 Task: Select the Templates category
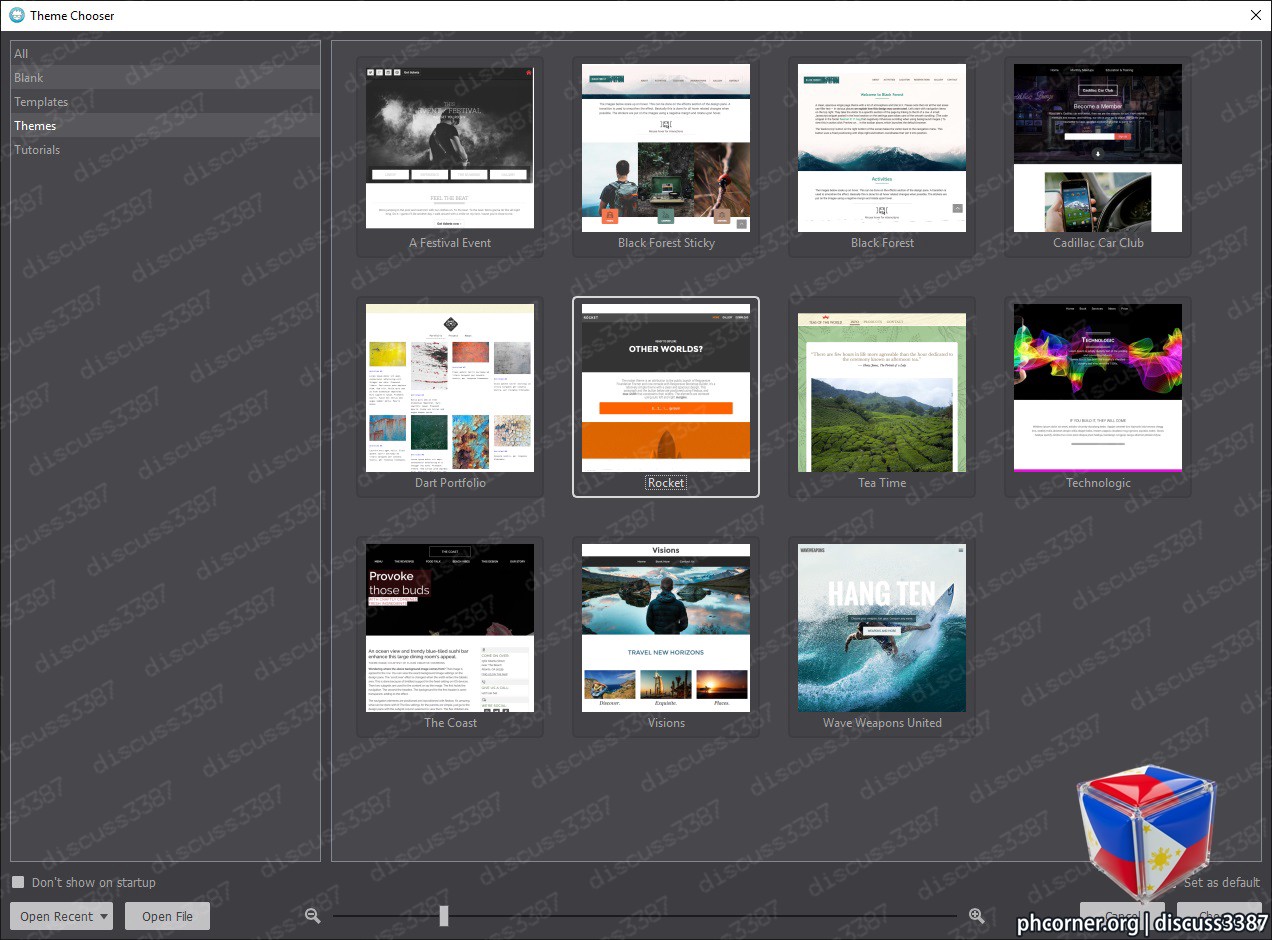coord(166,102)
